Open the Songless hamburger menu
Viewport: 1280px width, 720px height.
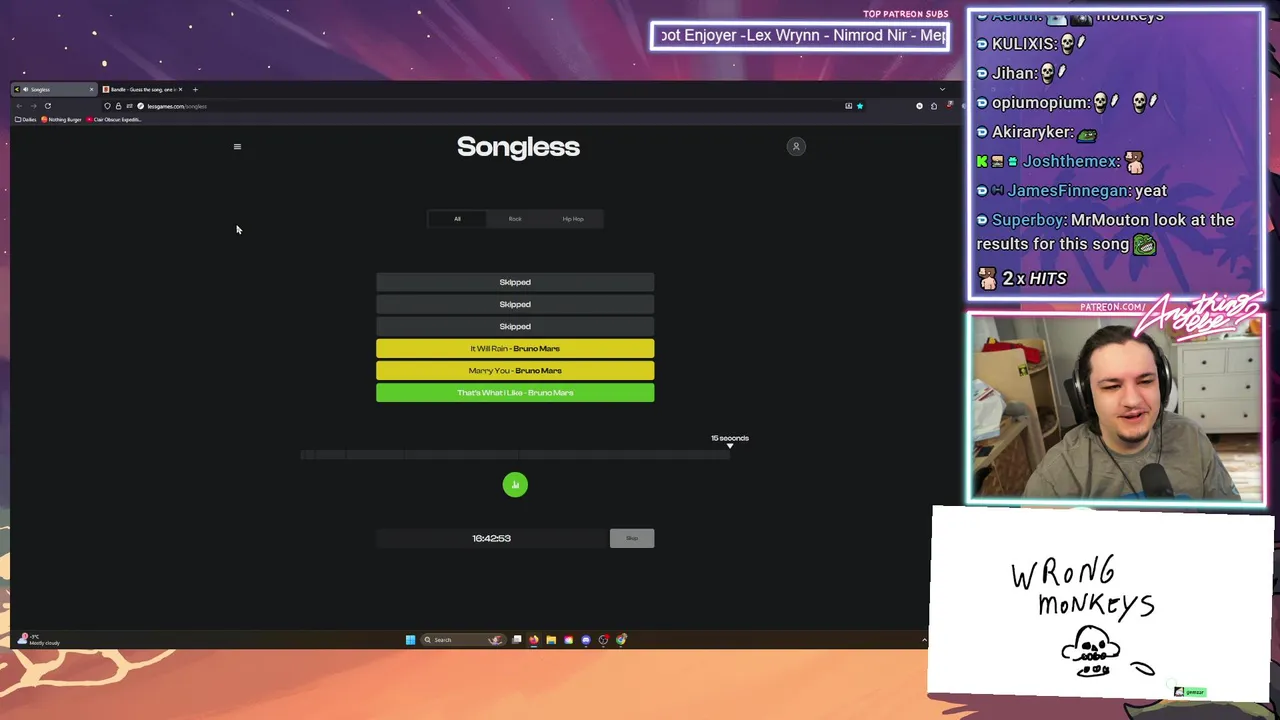tap(237, 147)
